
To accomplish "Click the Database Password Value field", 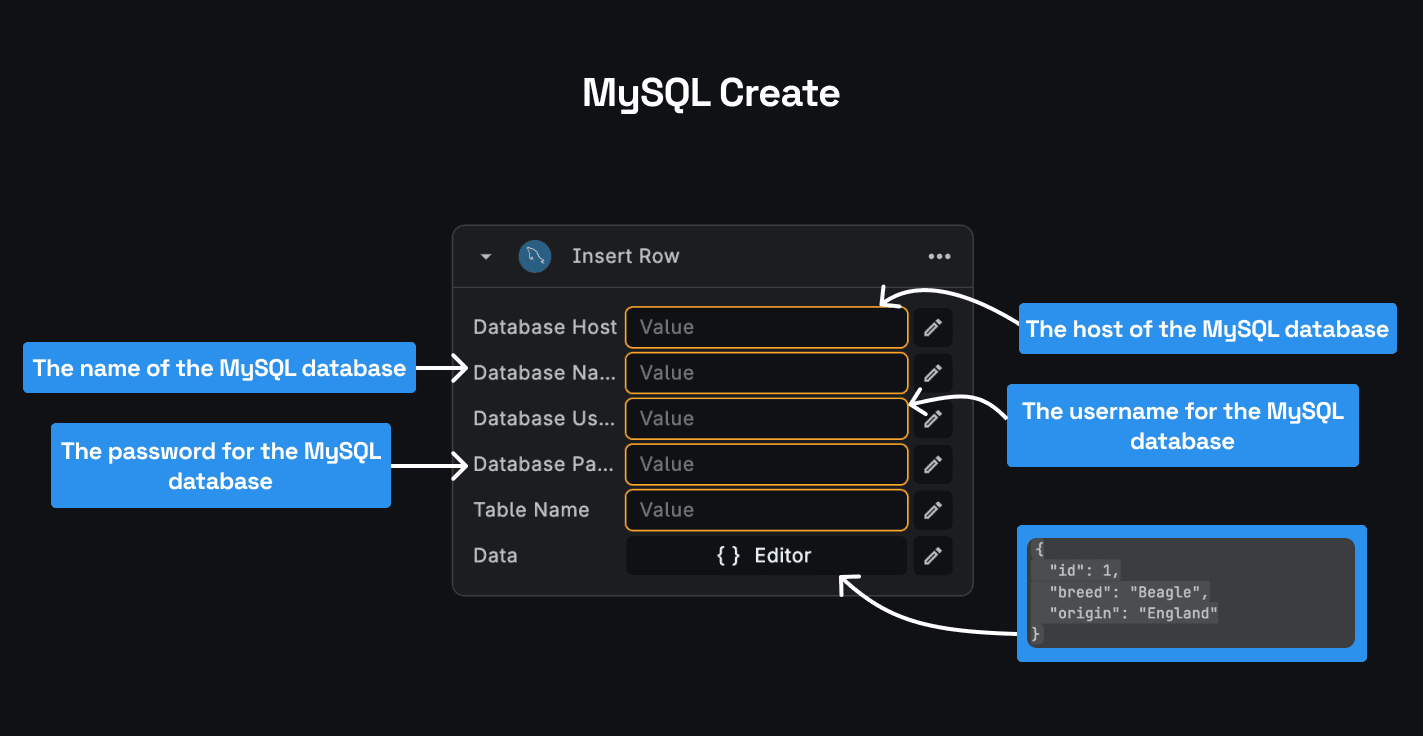I will pyautogui.click(x=766, y=464).
